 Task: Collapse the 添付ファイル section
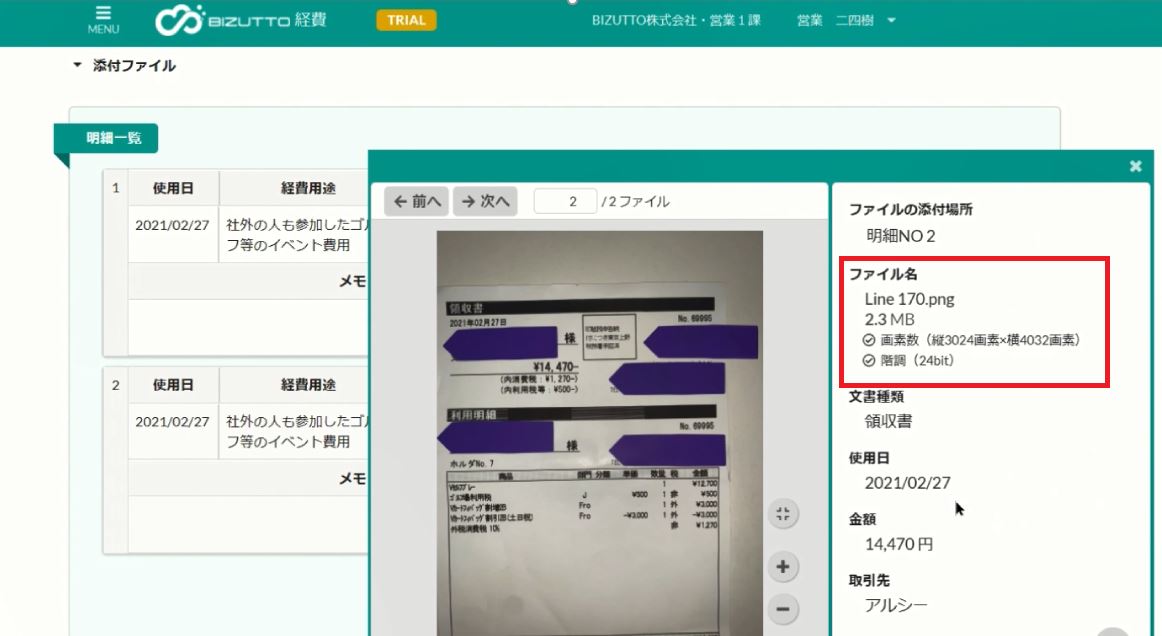coord(77,66)
